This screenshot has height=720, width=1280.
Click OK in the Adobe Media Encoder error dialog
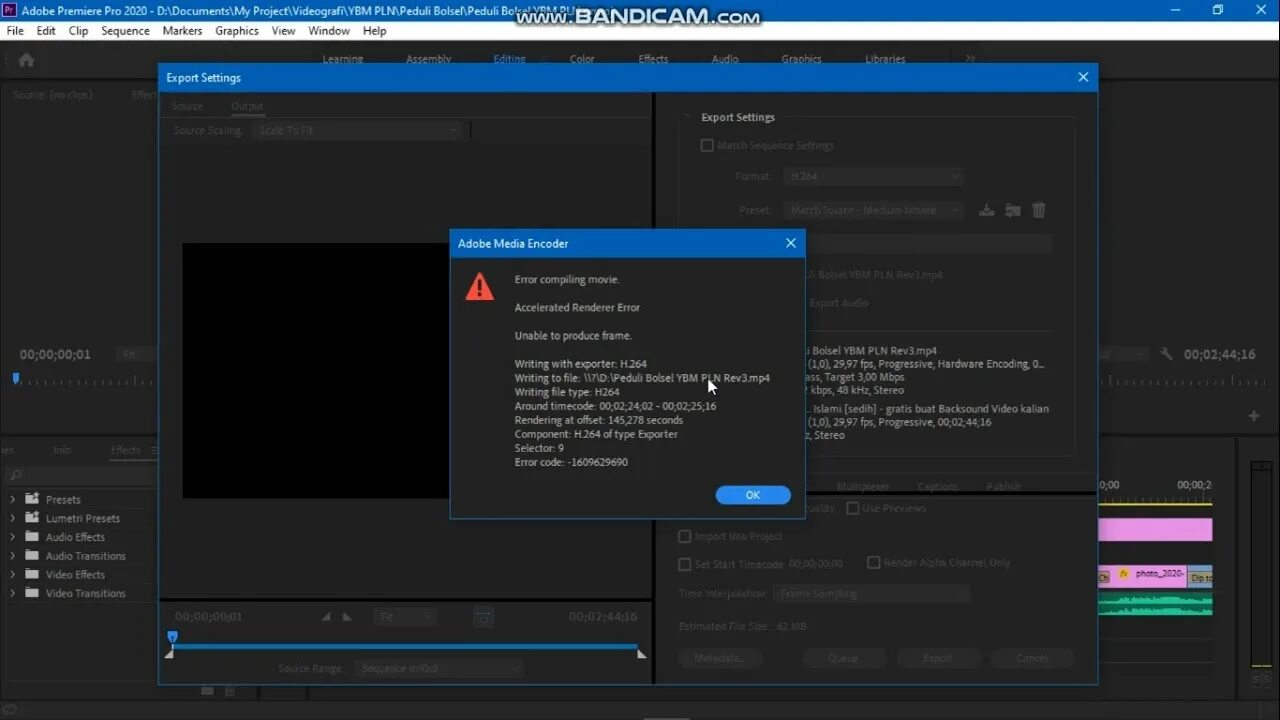point(753,495)
